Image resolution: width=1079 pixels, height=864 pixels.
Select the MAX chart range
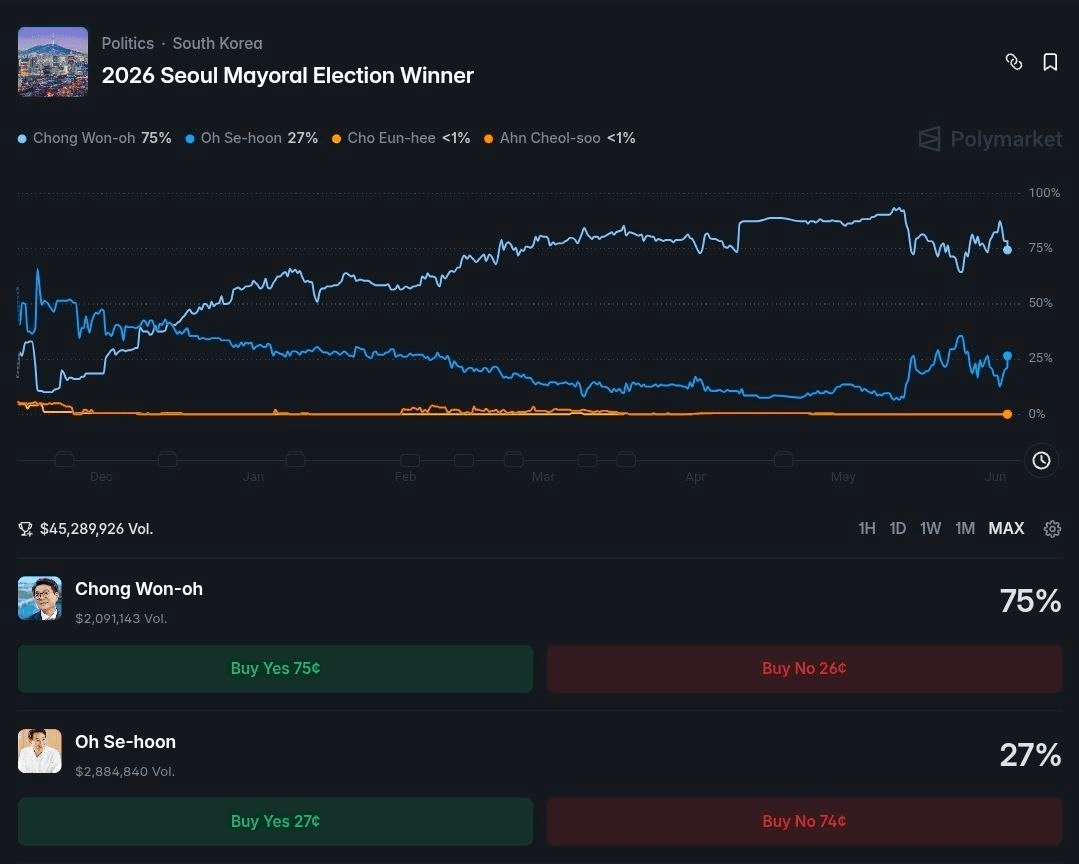(x=1006, y=528)
